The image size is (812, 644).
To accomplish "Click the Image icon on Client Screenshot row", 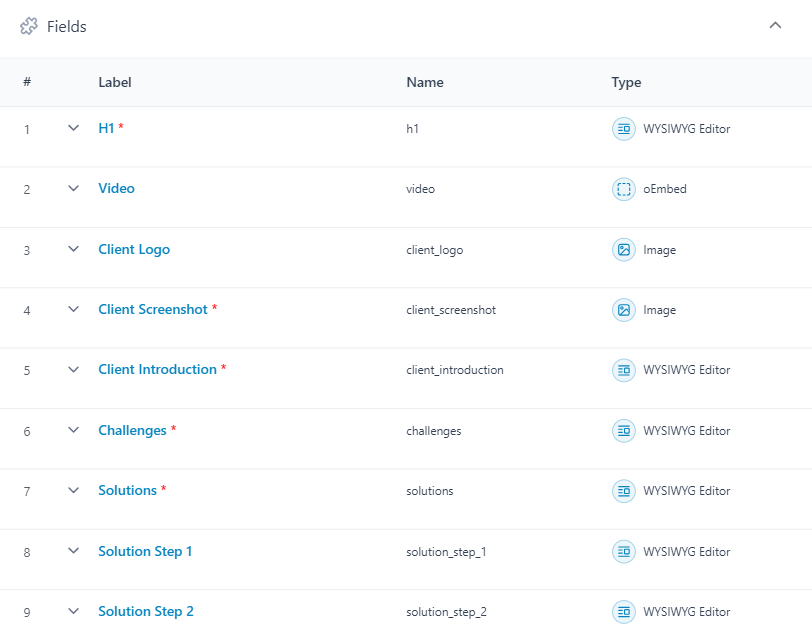I will pyautogui.click(x=623, y=310).
